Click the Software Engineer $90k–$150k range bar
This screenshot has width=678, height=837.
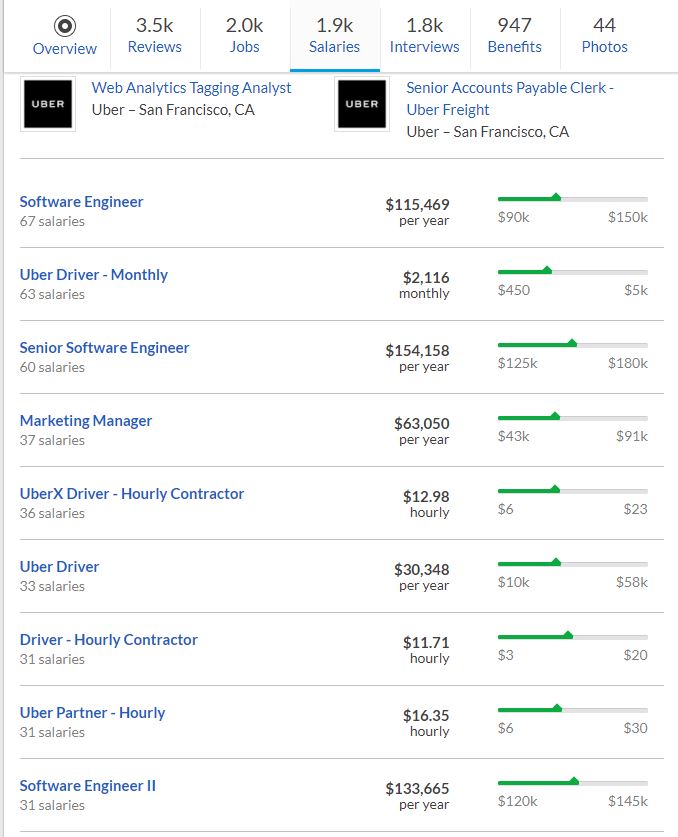tap(572, 199)
